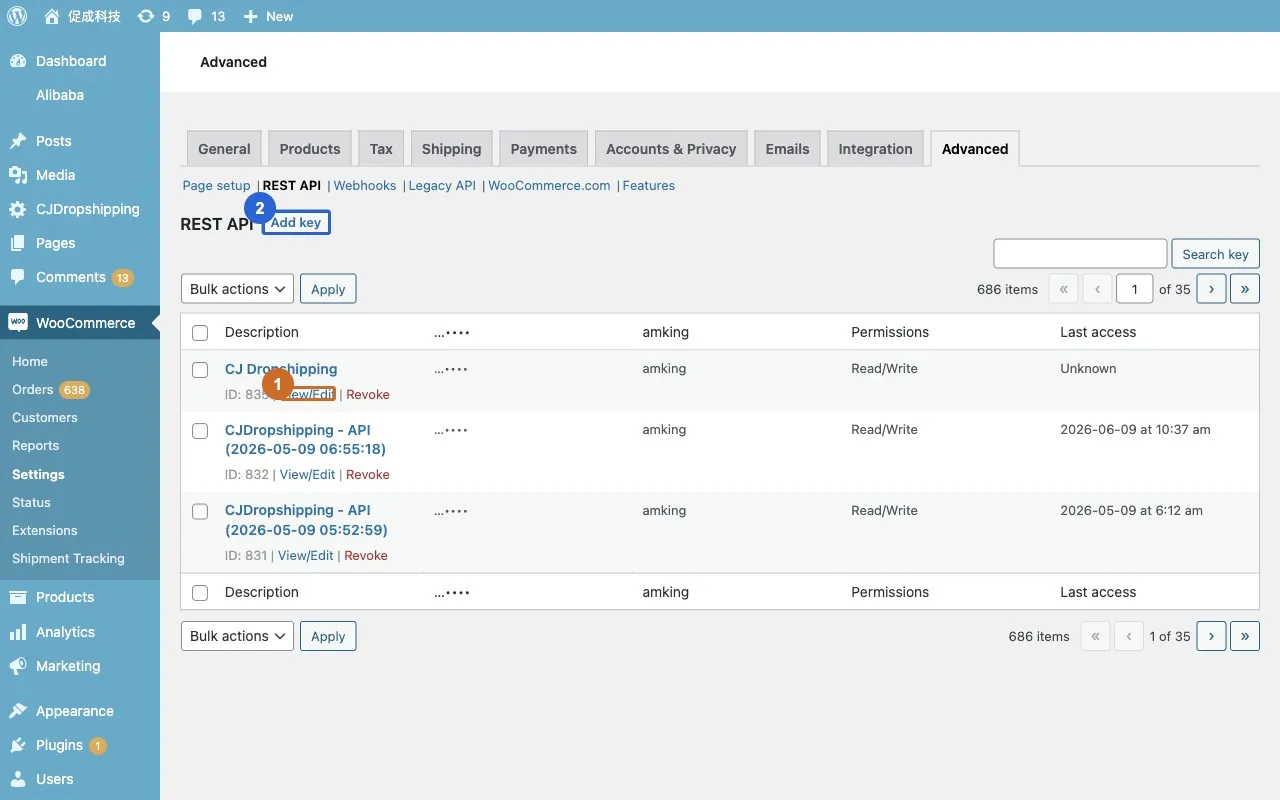Revoke the key with ID 832
The height and width of the screenshot is (800, 1280).
coord(367,475)
